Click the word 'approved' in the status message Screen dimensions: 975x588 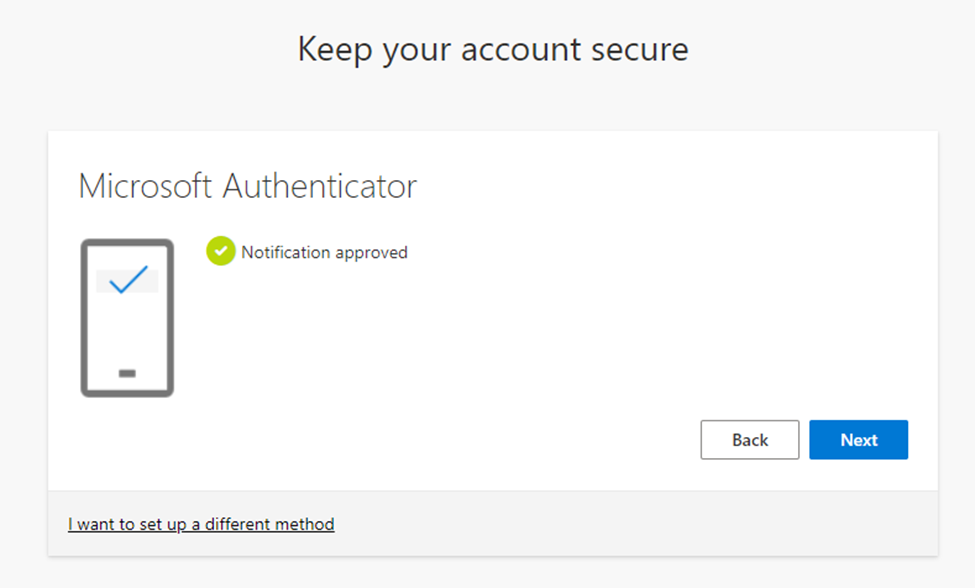point(371,252)
